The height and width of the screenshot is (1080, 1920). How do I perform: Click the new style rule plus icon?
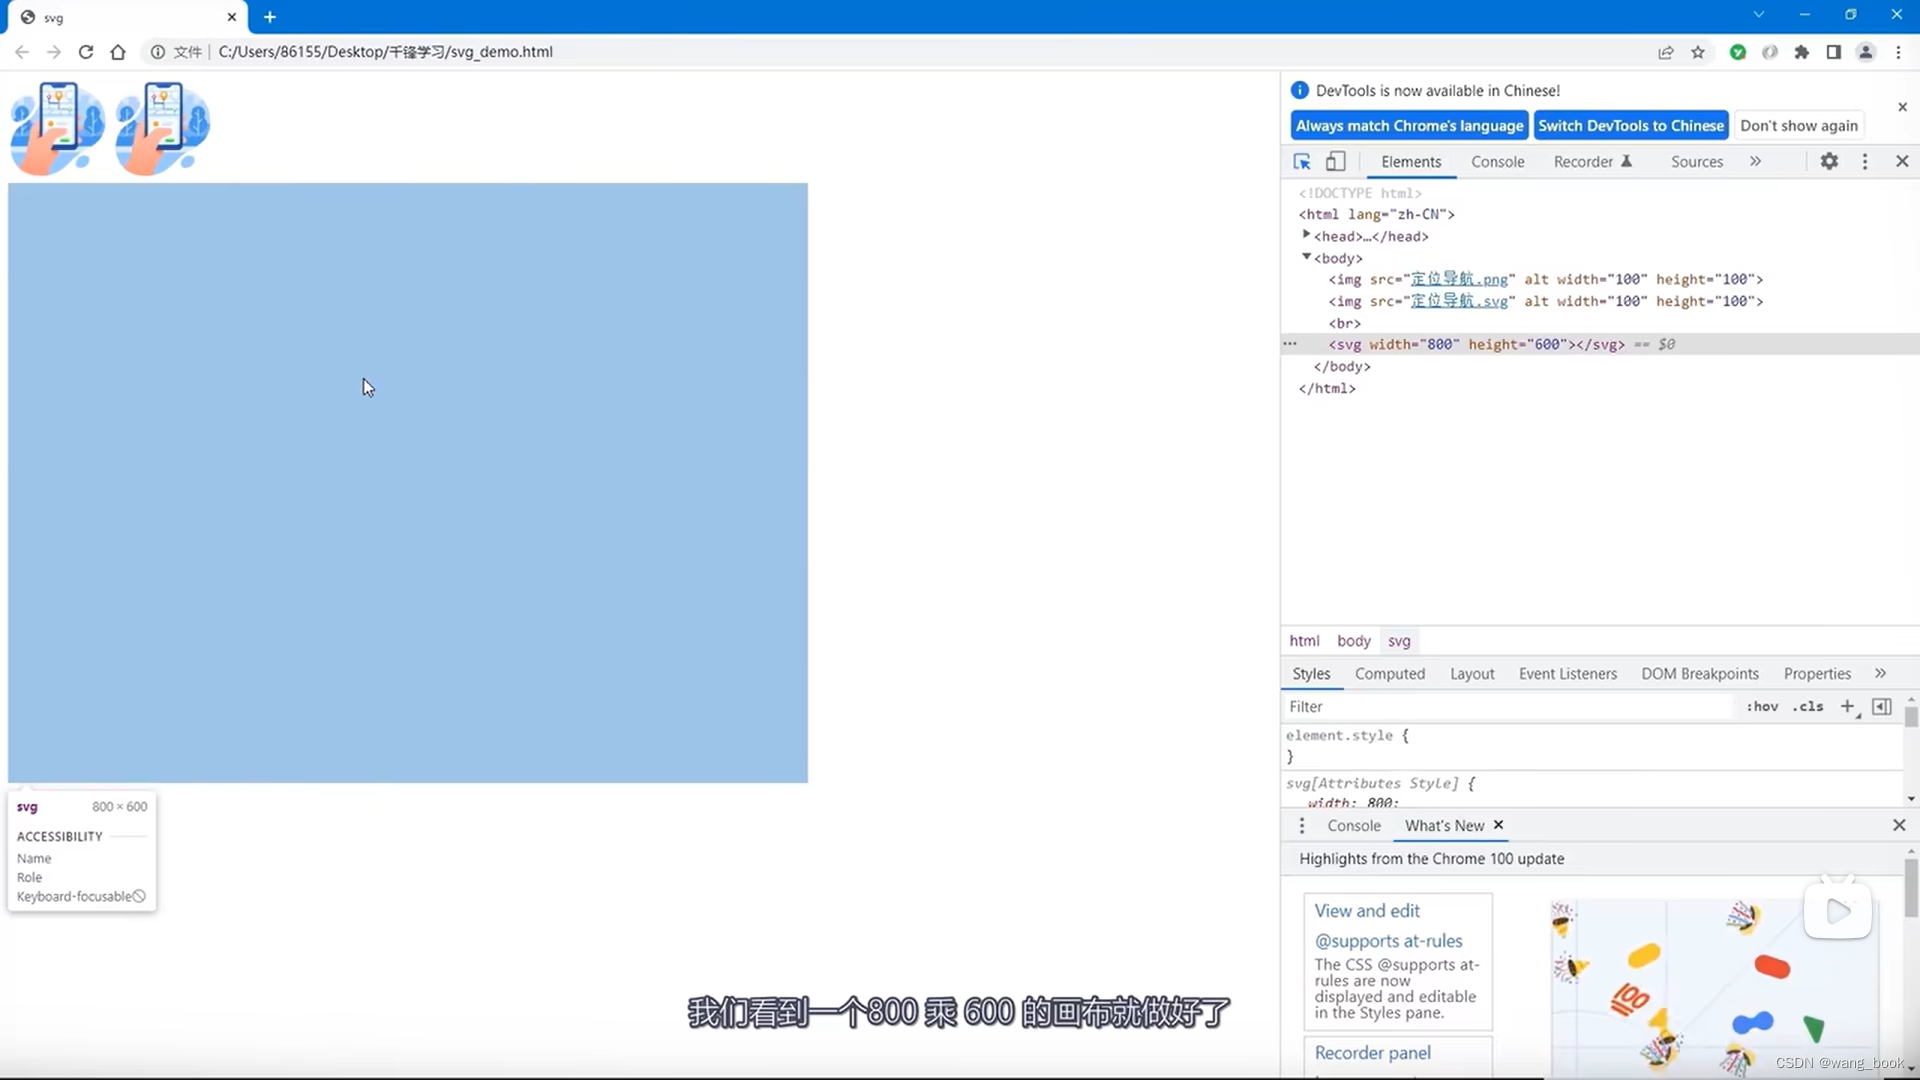[1847, 706]
